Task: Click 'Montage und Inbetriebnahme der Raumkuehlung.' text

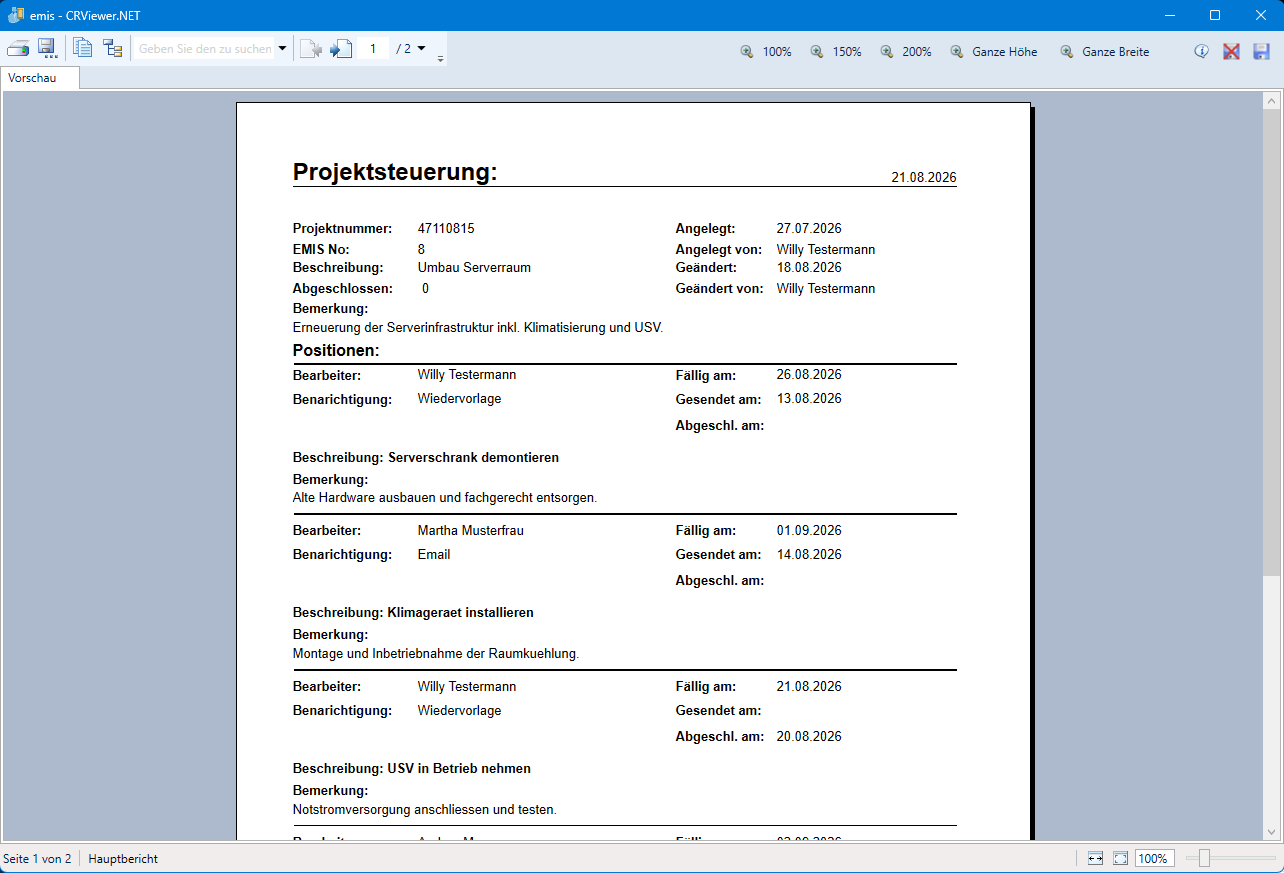Action: [436, 653]
